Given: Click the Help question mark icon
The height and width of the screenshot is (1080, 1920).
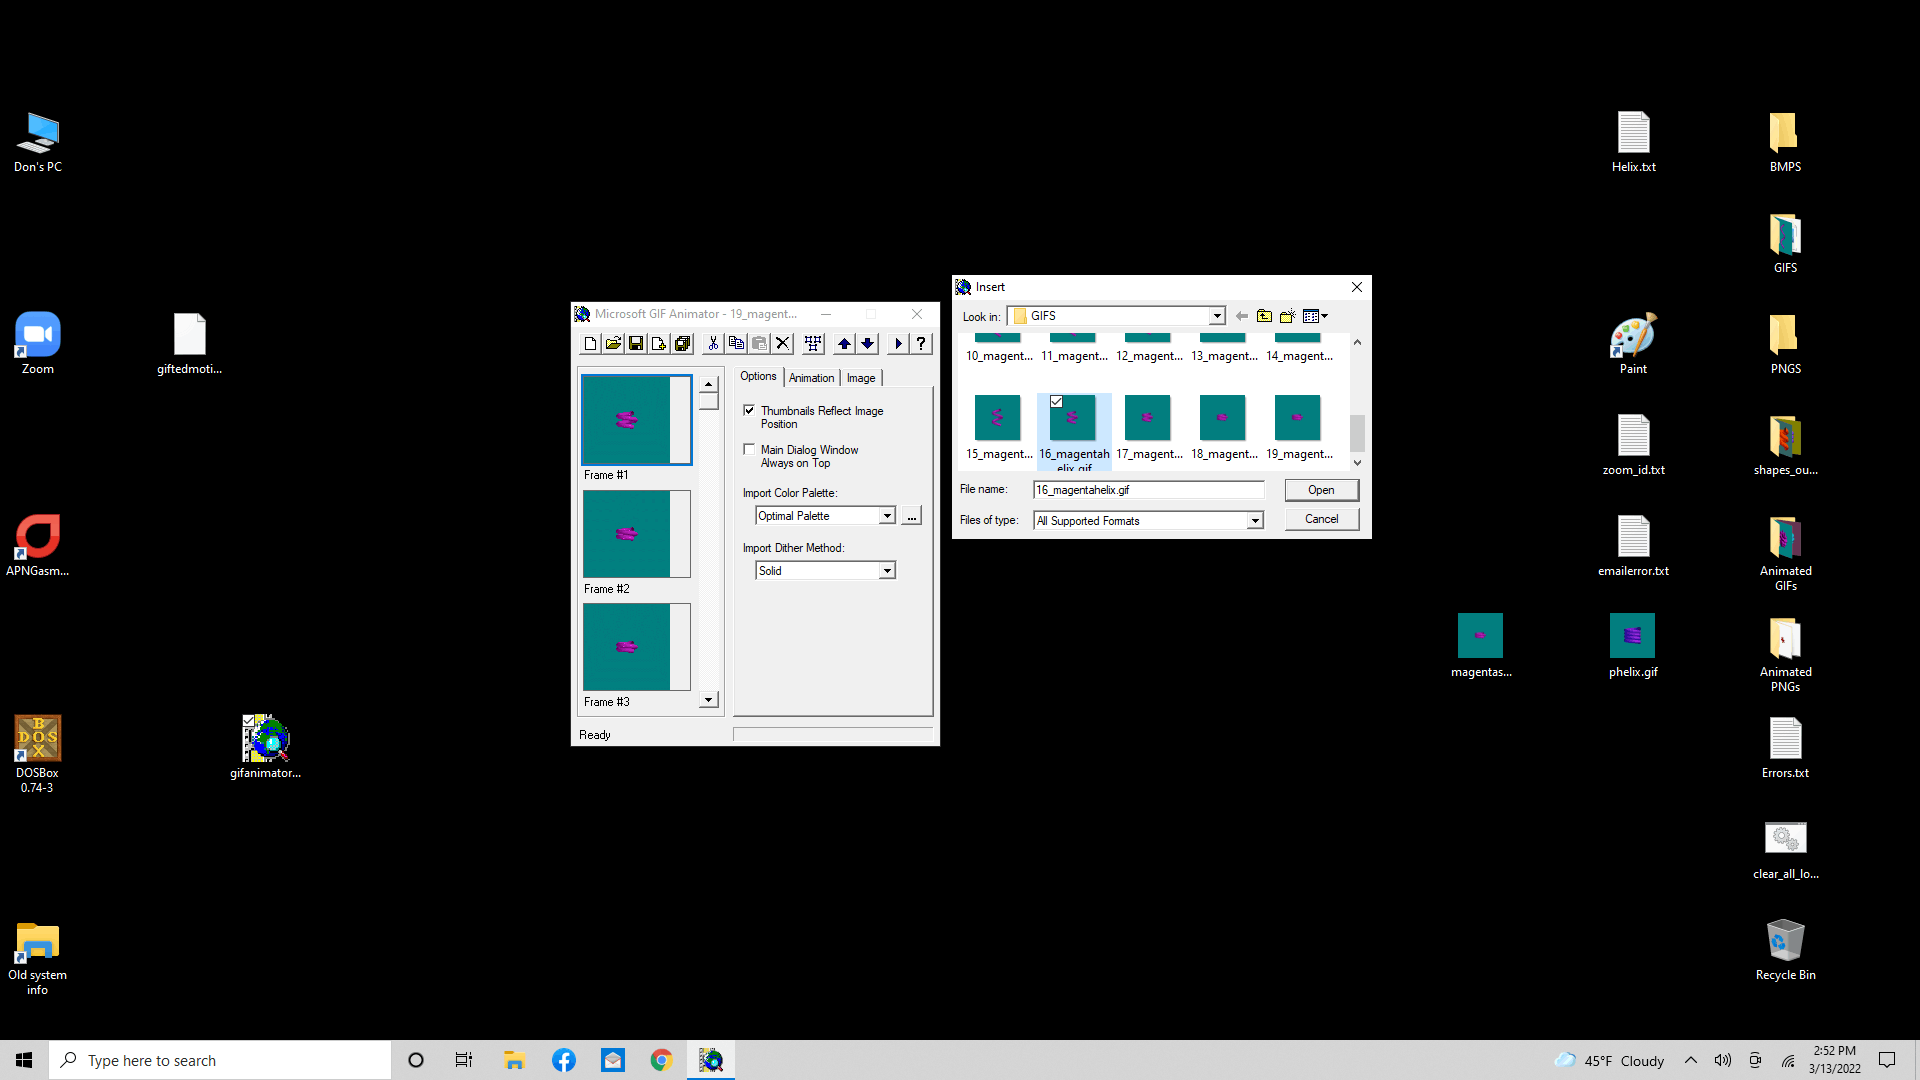Looking at the screenshot, I should point(921,344).
